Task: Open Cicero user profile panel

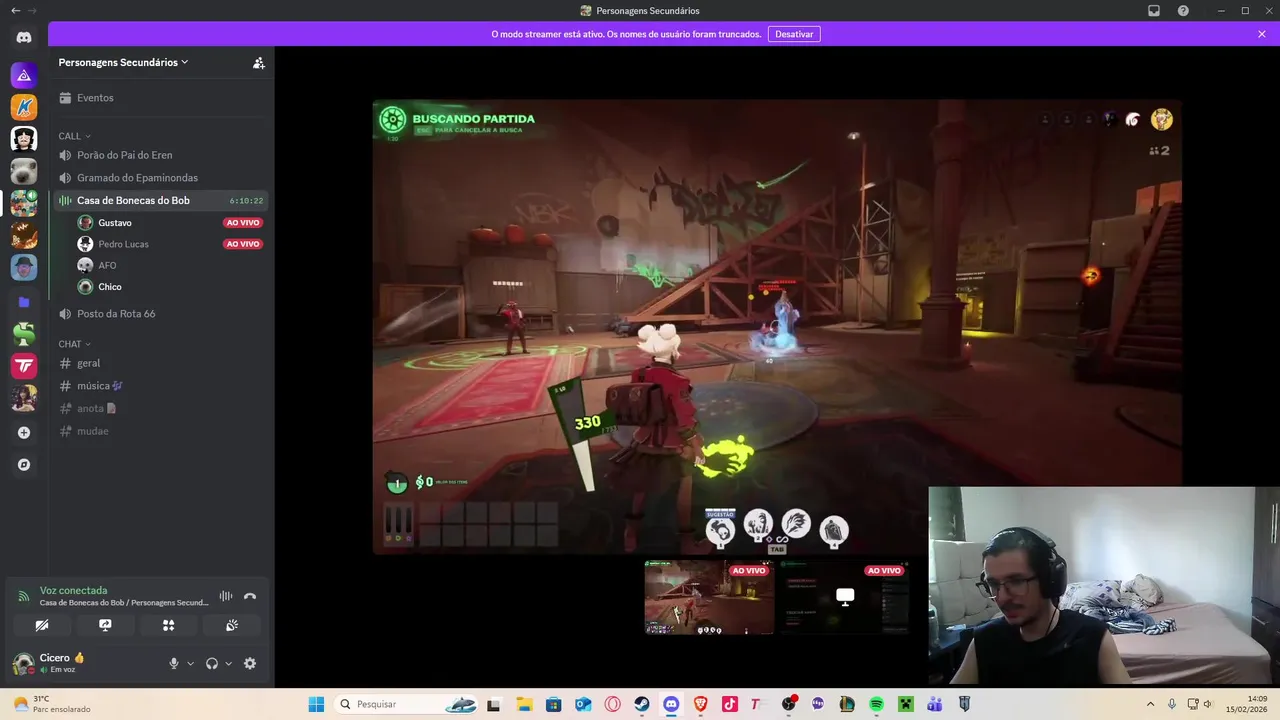Action: pyautogui.click(x=85, y=663)
